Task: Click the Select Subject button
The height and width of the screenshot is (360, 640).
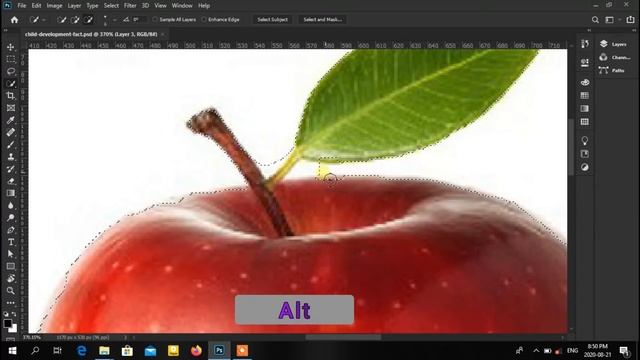Action: tap(272, 20)
